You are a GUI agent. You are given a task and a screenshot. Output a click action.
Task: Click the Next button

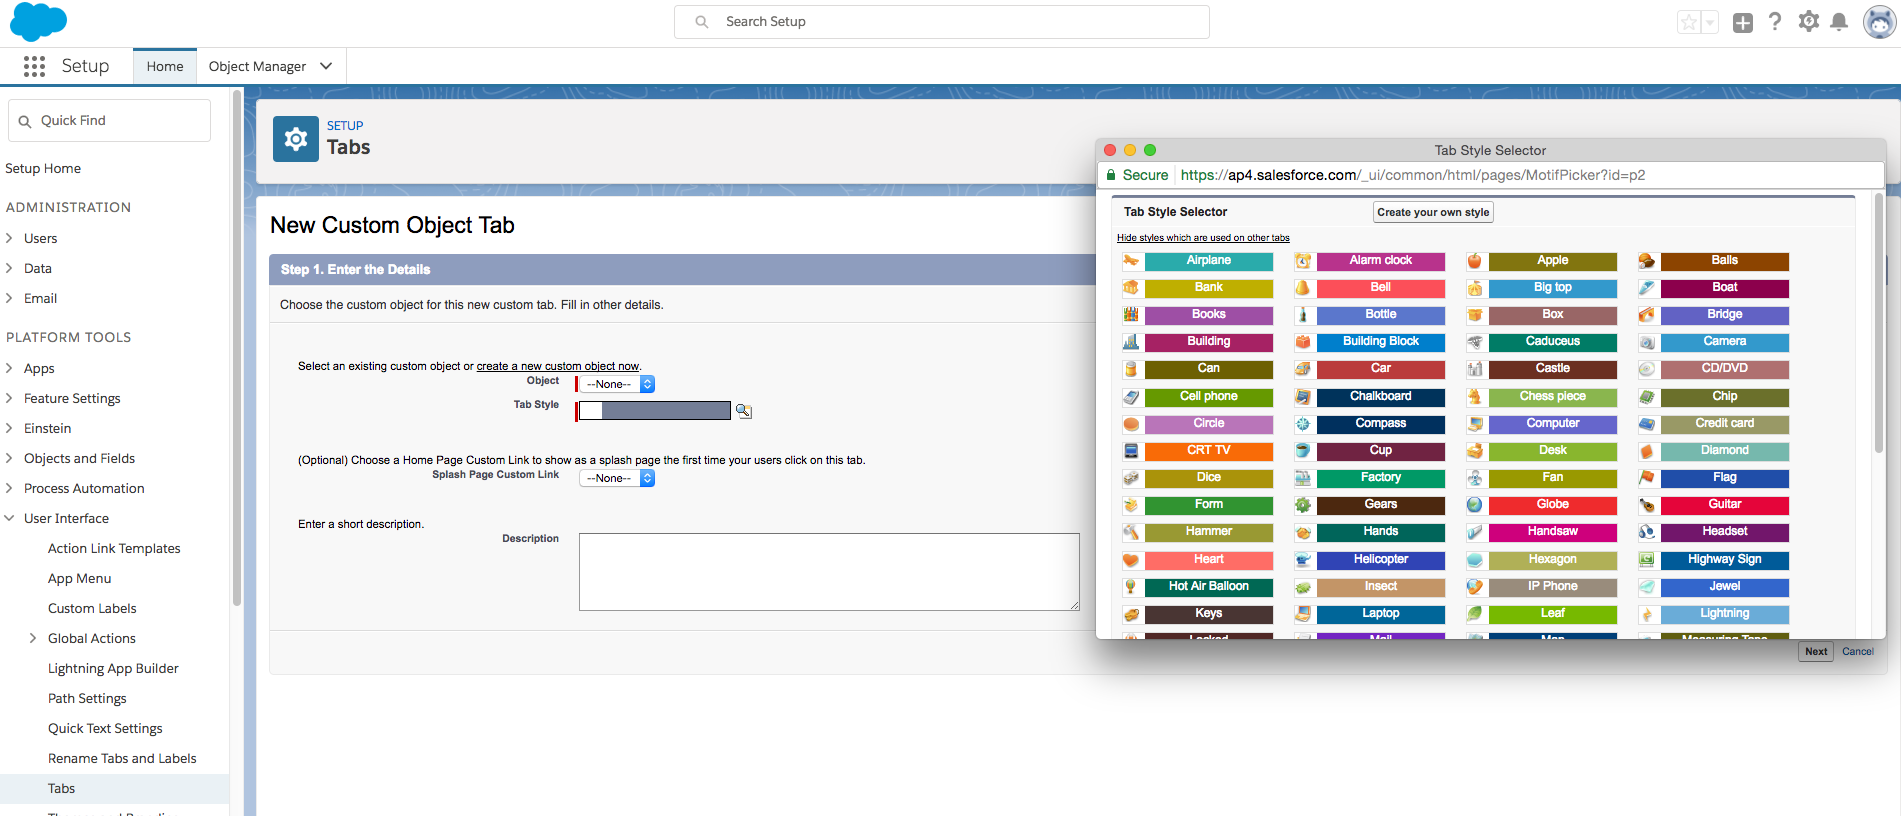(x=1816, y=651)
